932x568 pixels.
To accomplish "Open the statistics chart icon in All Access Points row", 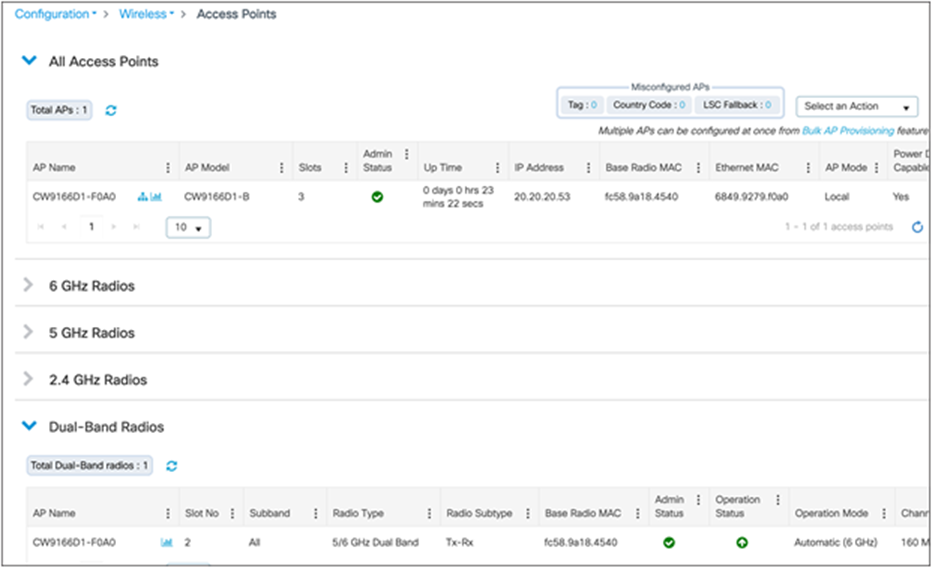I will pos(156,197).
